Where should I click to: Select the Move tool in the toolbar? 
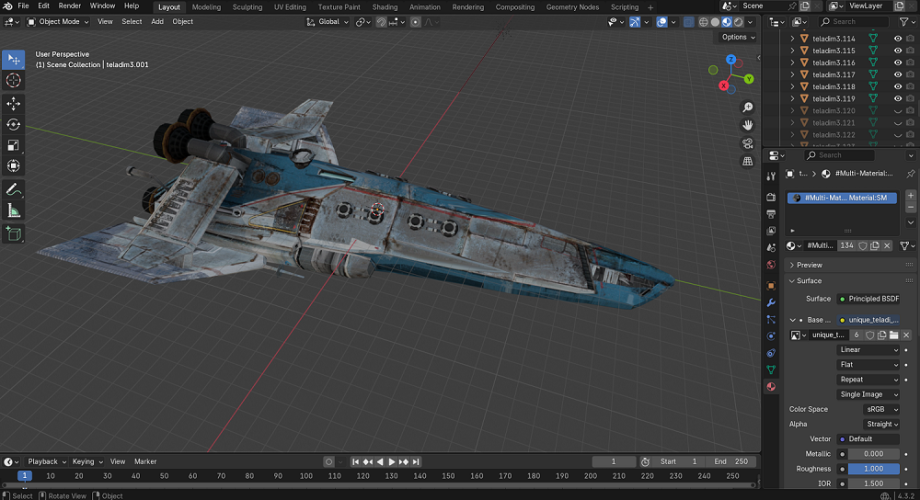[x=14, y=104]
